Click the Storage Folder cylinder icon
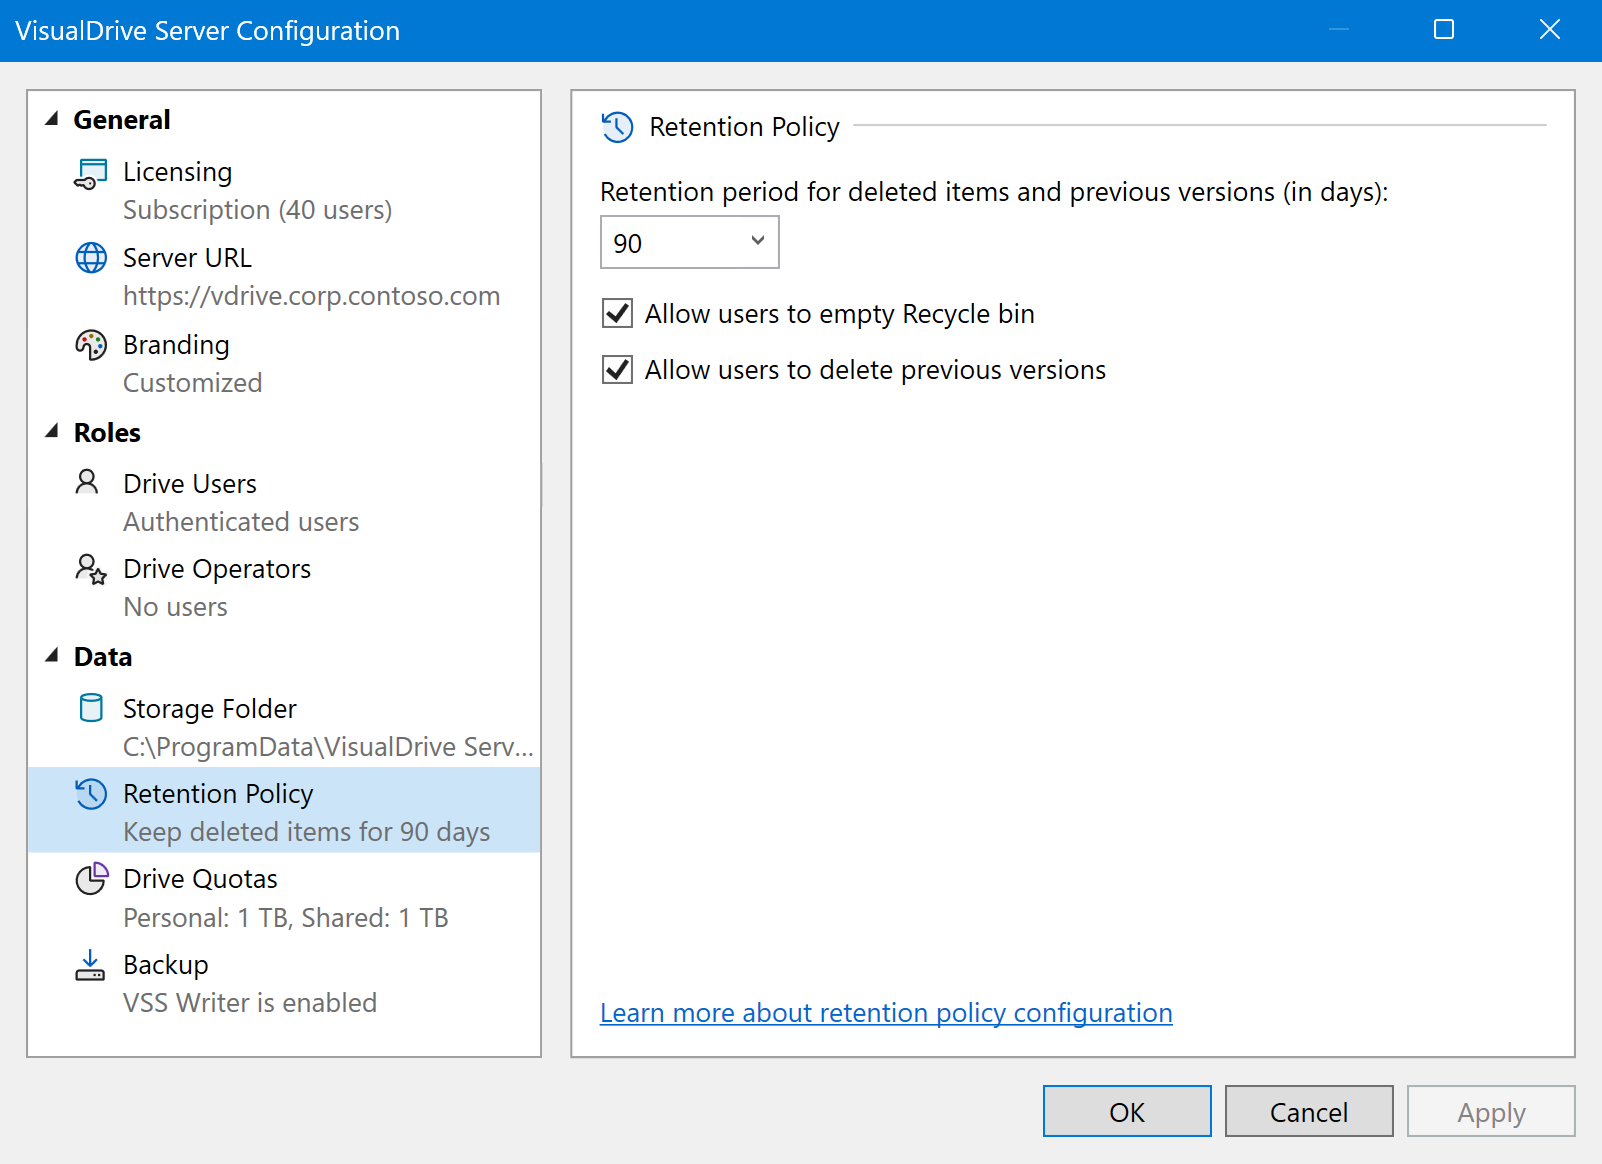1602x1164 pixels. 91,708
